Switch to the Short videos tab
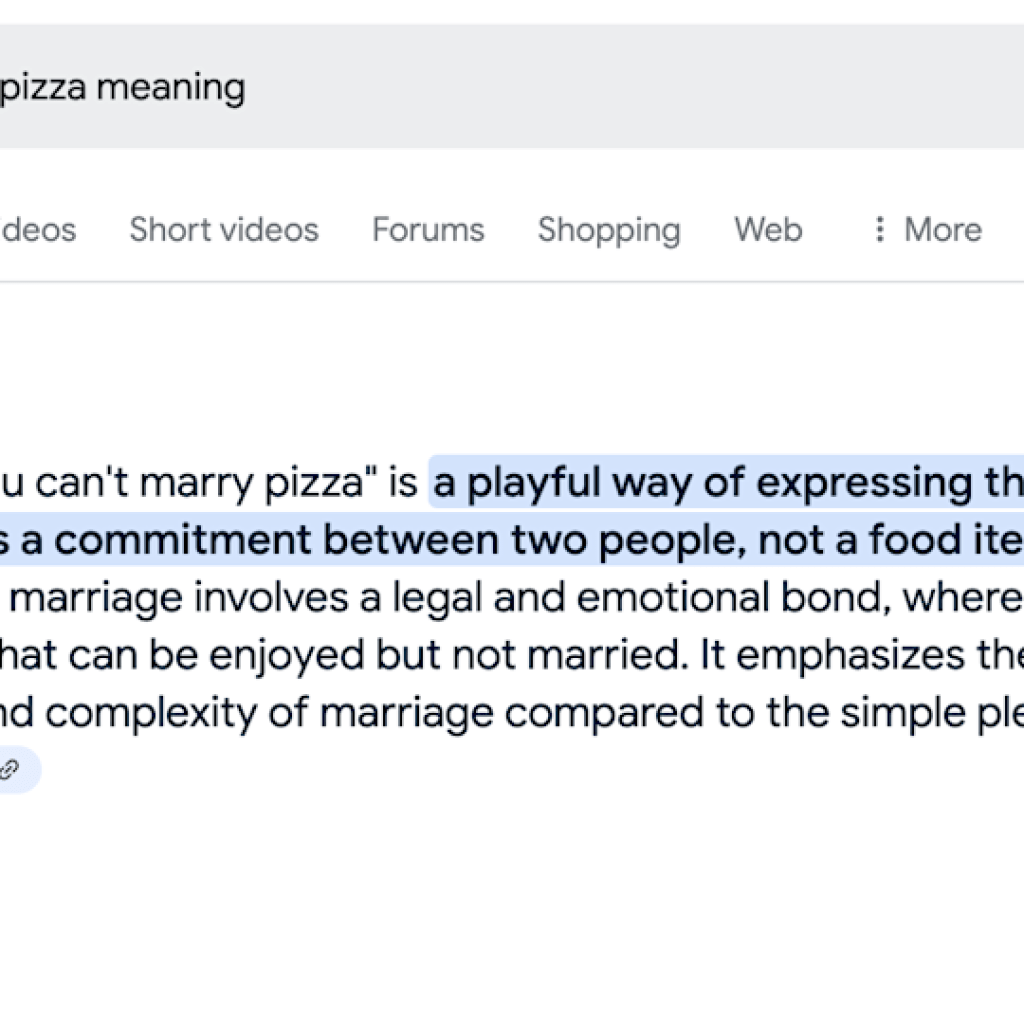This screenshot has width=1024, height=1024. (x=223, y=230)
